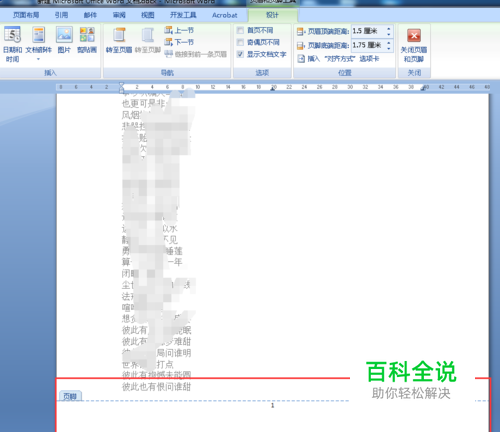Enable Different First Page (首页不同)
The image size is (500, 432).
point(240,30)
